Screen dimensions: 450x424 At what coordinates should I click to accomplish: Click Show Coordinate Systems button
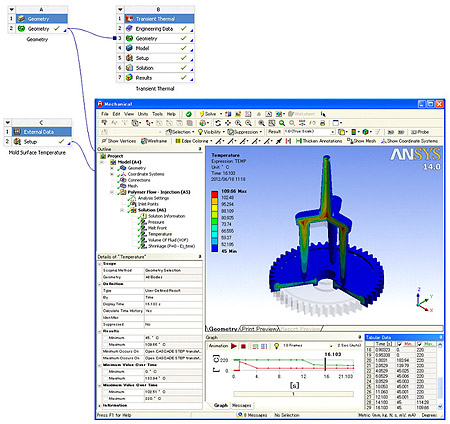[x=410, y=141]
